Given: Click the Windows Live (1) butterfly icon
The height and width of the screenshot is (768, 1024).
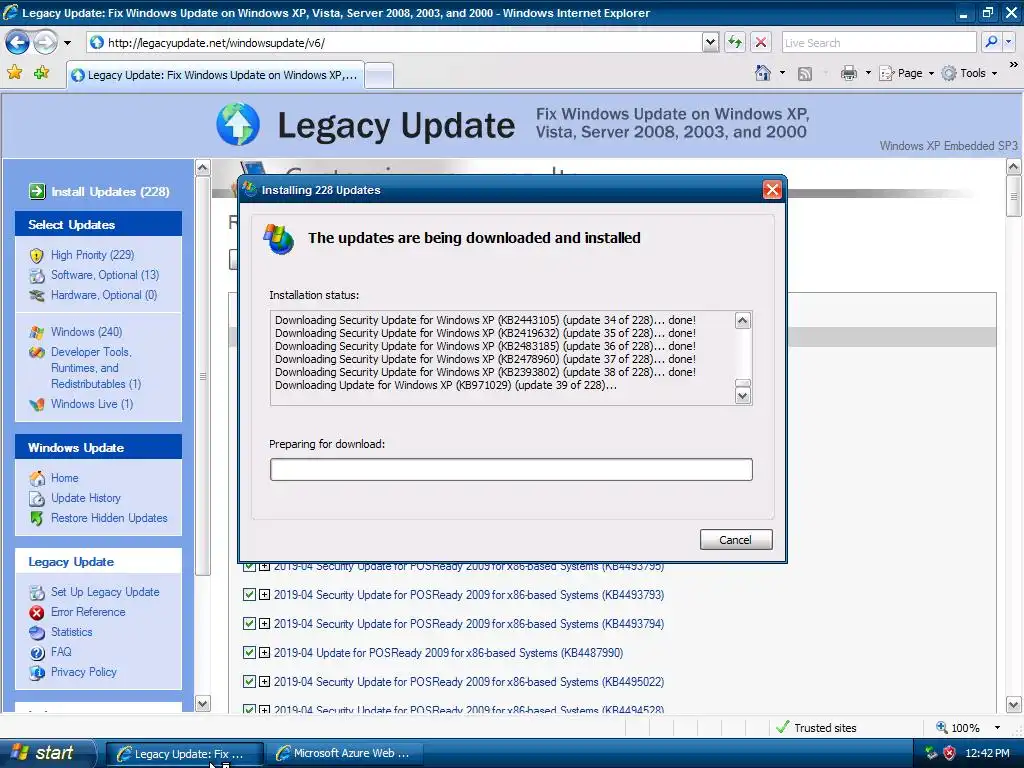Looking at the screenshot, I should tap(37, 404).
